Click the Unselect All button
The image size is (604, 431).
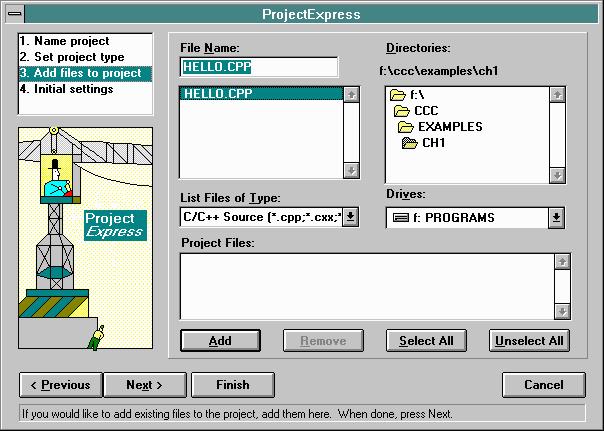pyautogui.click(x=529, y=340)
